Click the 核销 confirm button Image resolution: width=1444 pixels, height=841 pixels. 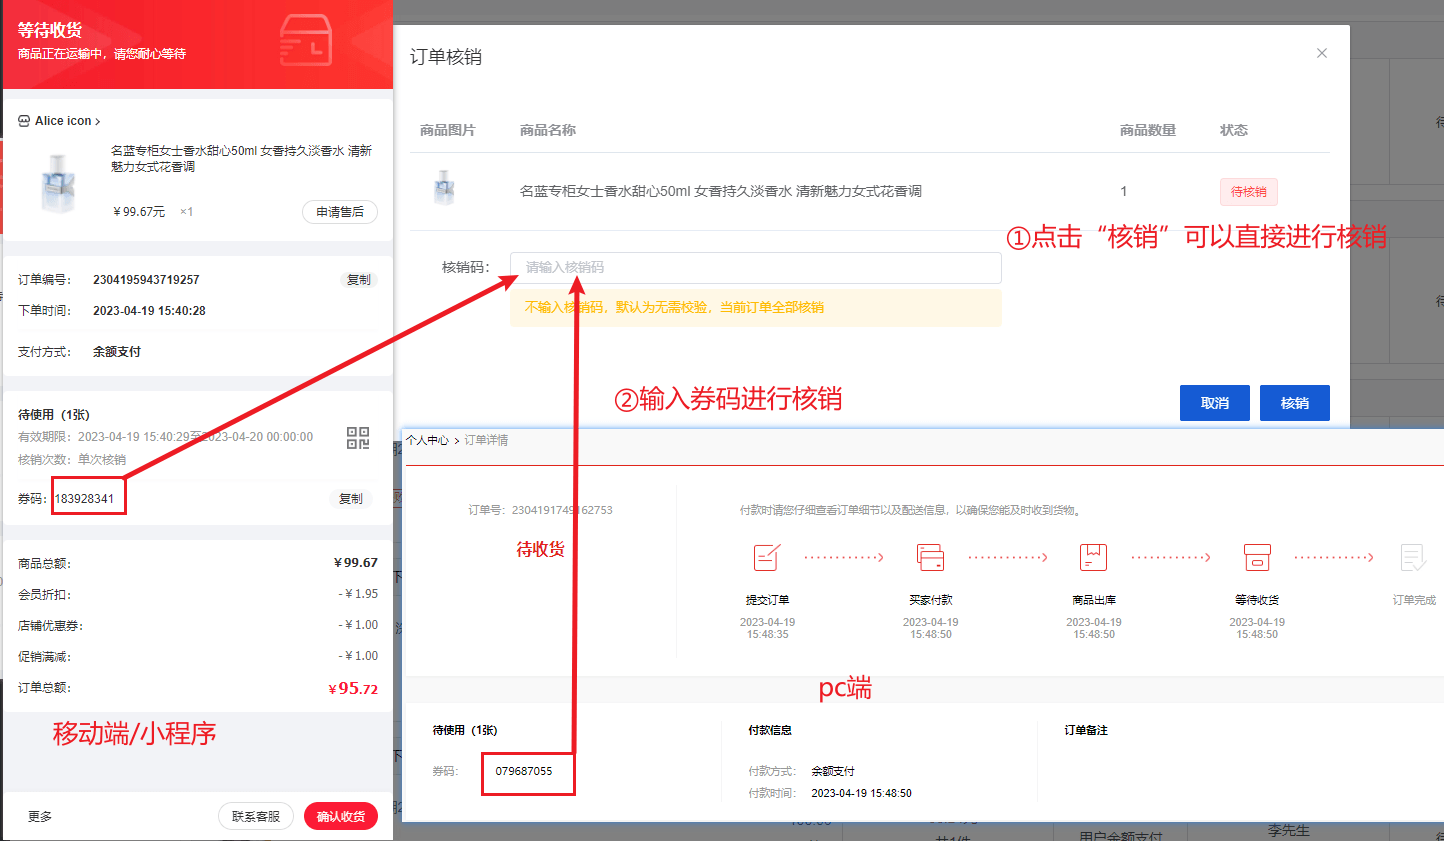pyautogui.click(x=1295, y=403)
